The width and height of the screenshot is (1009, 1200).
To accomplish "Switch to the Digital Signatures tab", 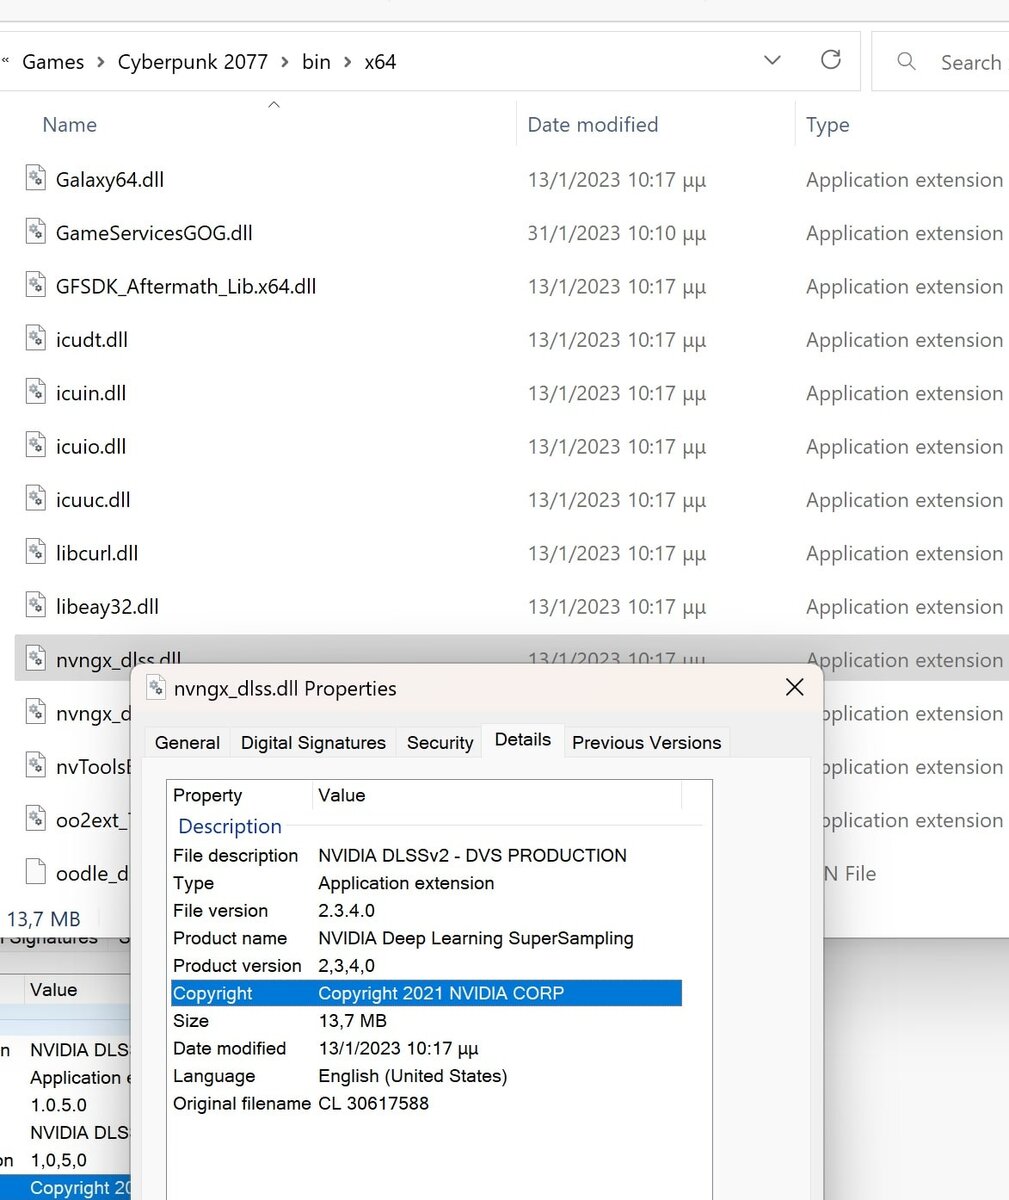I will 313,743.
